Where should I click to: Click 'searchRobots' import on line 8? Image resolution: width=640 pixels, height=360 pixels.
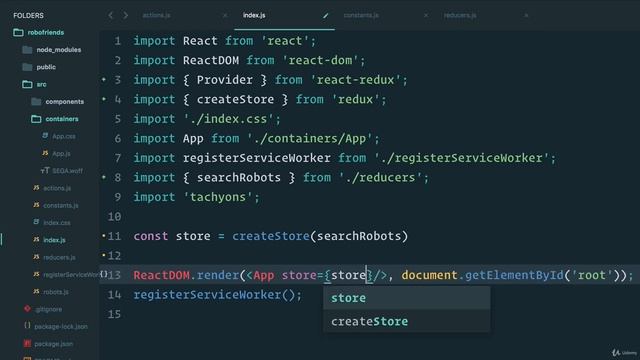tap(239, 178)
